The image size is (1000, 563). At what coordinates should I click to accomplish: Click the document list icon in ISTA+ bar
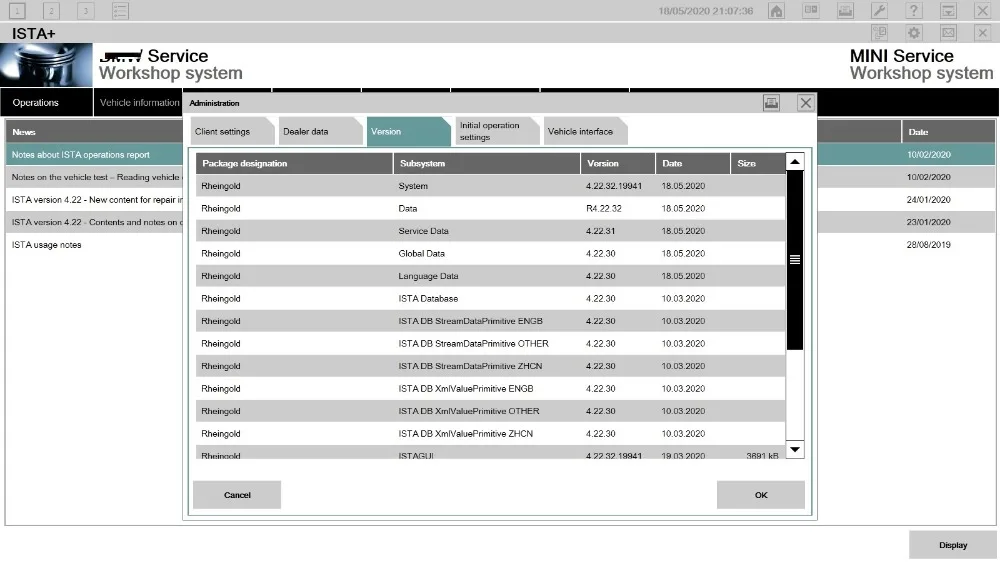click(879, 33)
